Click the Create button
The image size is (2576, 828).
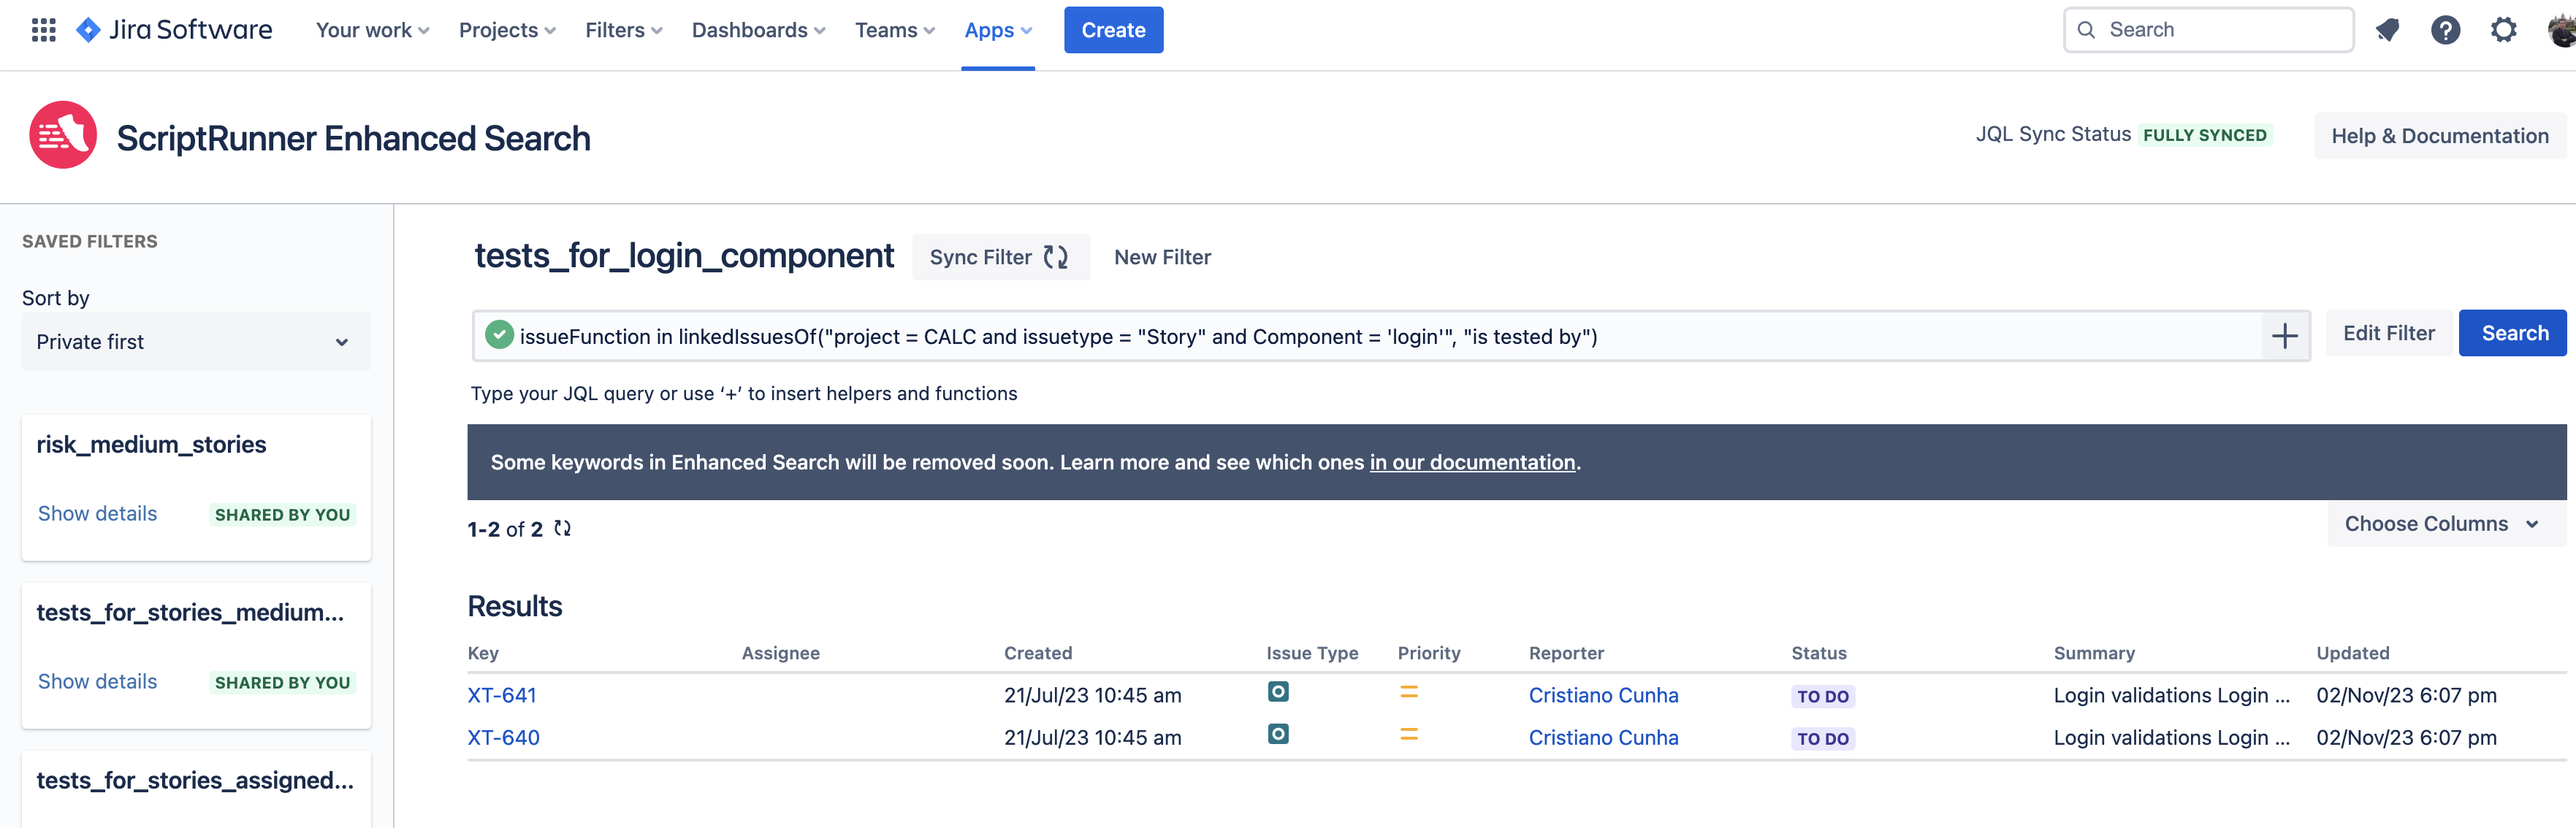point(1113,30)
